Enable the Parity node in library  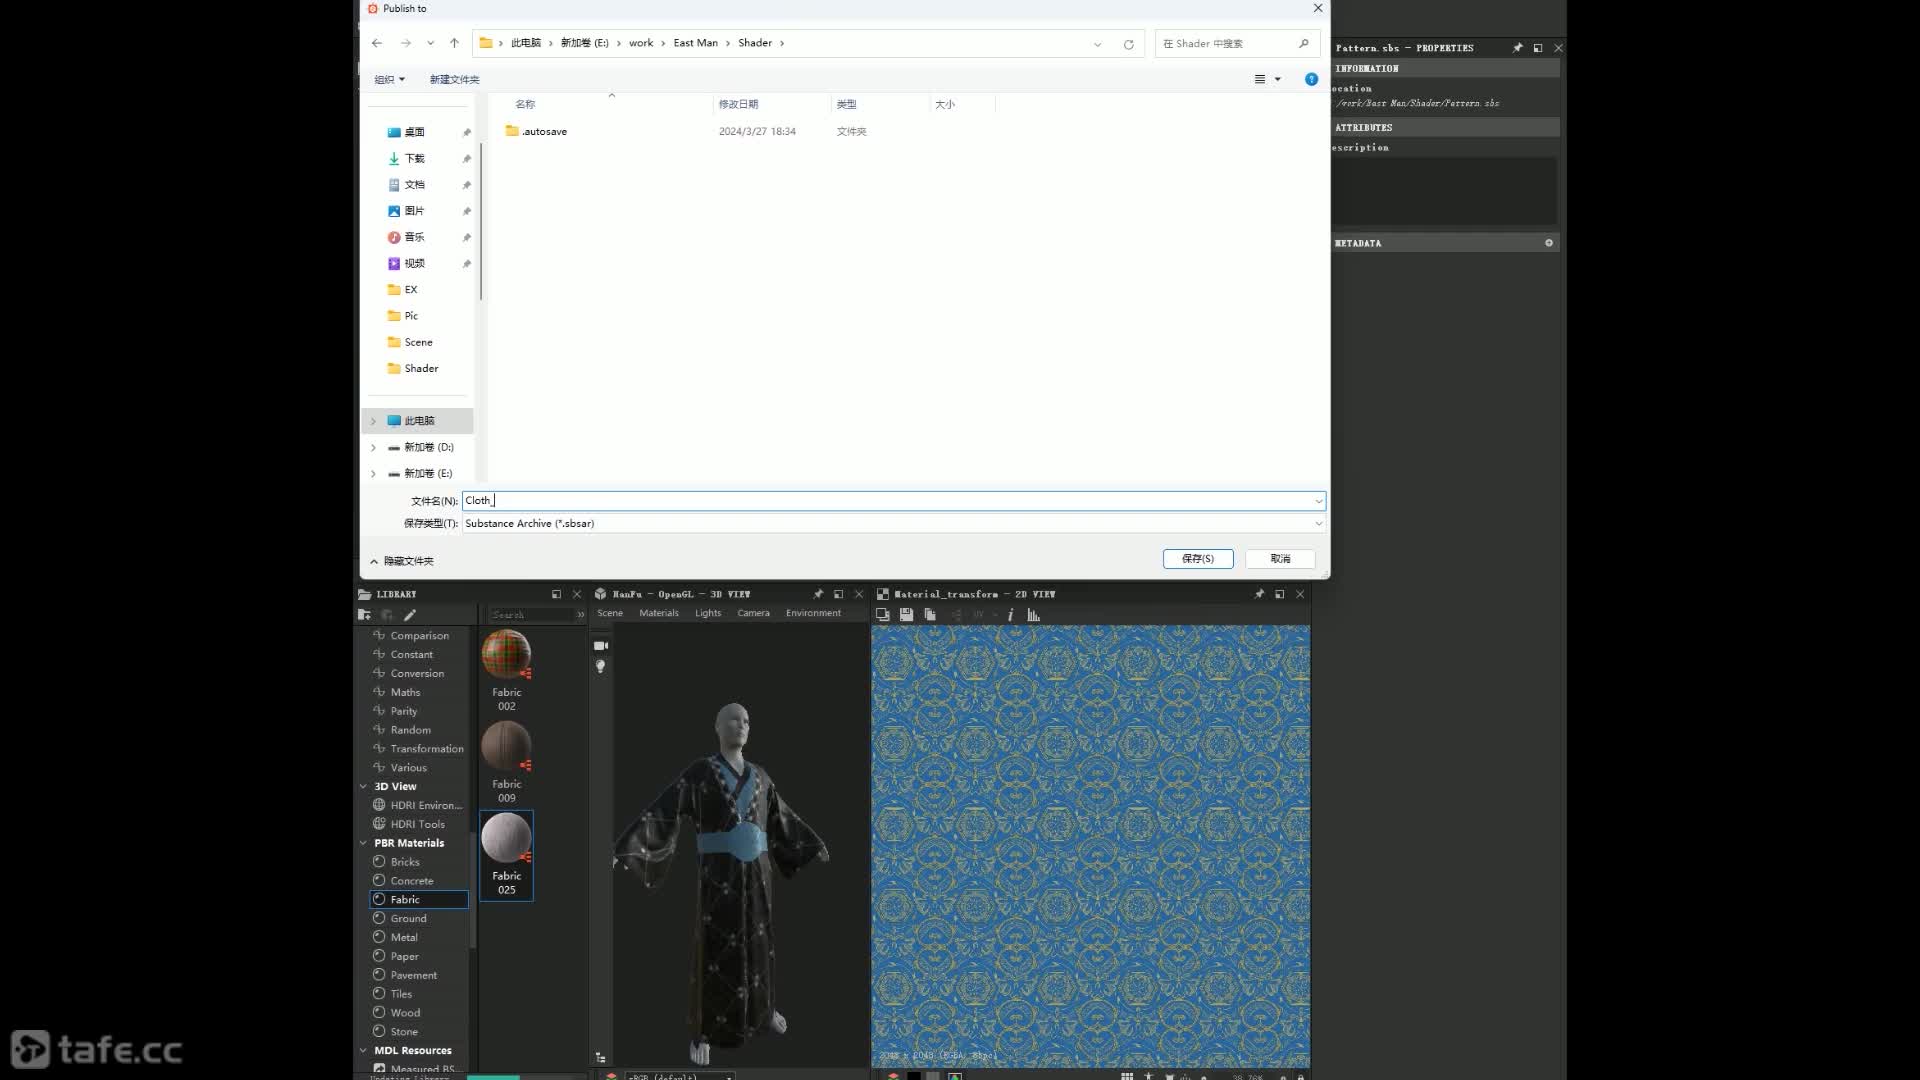[402, 709]
